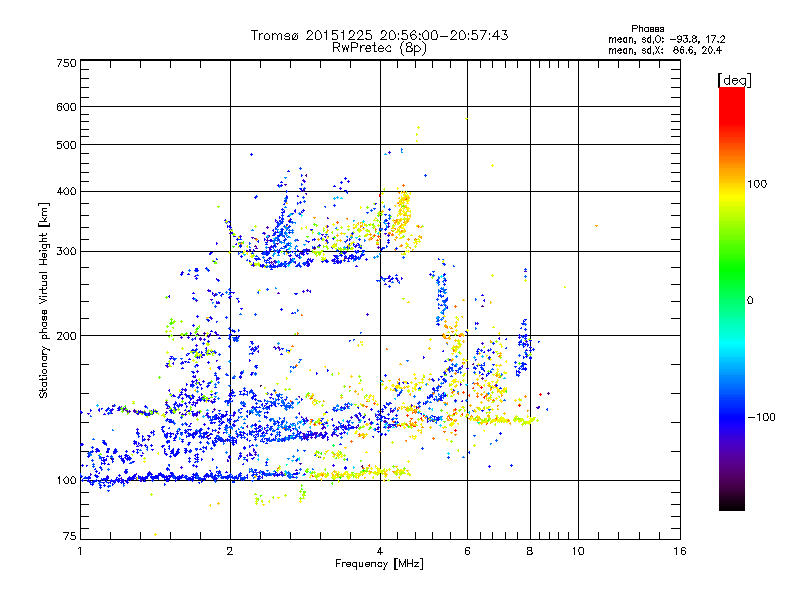Click the 100 y-axis tick label
This screenshot has width=800, height=600.
coord(66,481)
